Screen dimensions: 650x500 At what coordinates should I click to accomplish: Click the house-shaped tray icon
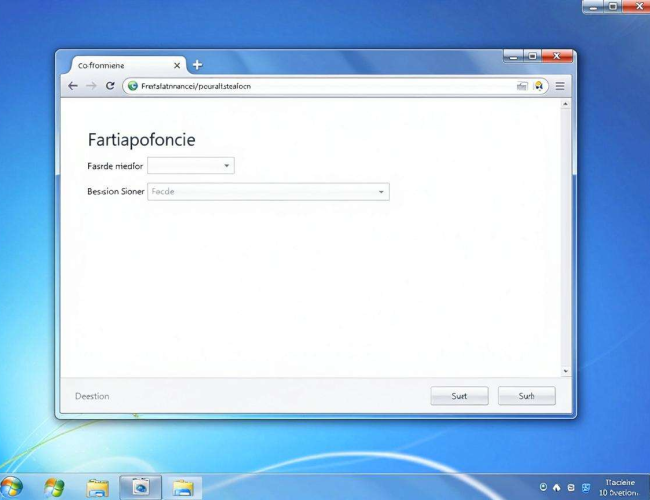(557, 488)
